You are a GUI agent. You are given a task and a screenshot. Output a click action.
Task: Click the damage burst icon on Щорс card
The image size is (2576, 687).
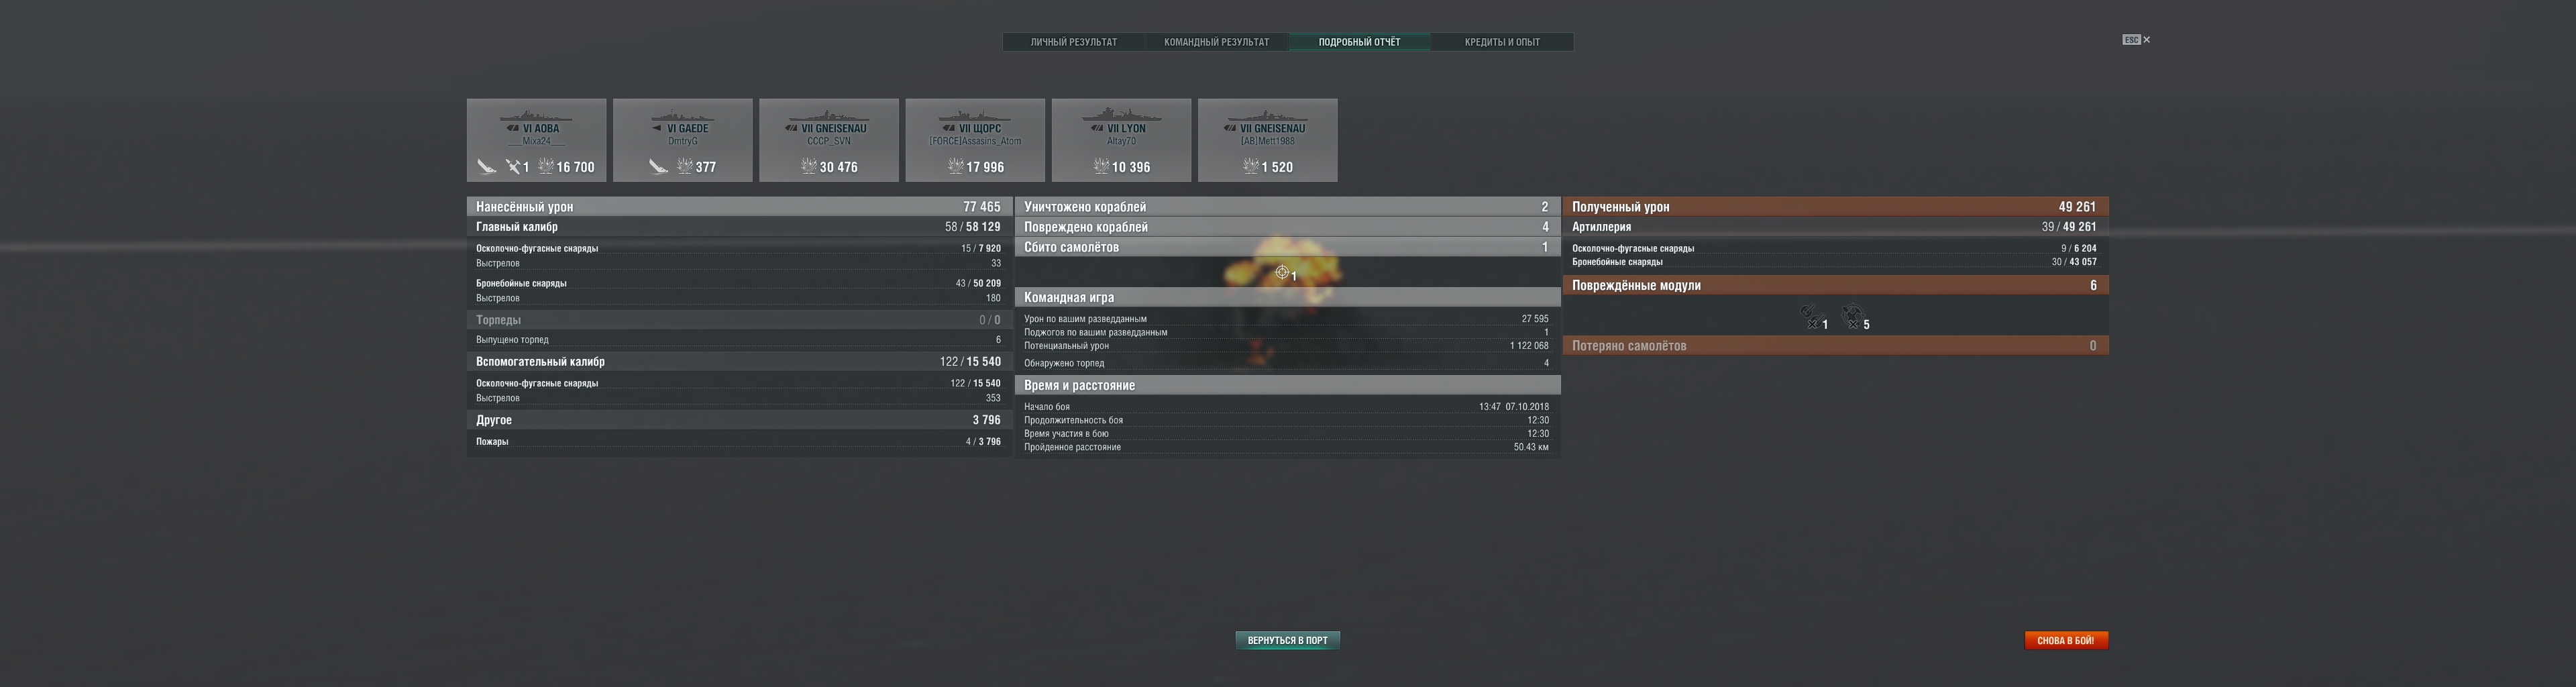click(955, 167)
